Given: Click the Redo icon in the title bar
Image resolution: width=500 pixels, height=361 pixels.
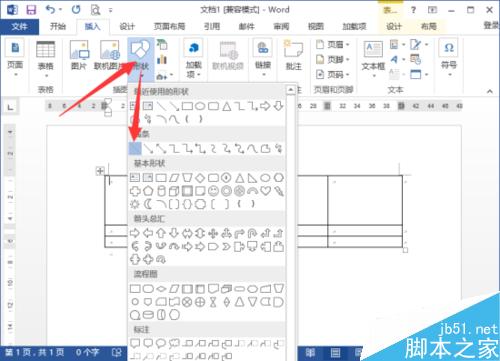Looking at the screenshot, I should tap(76, 10).
